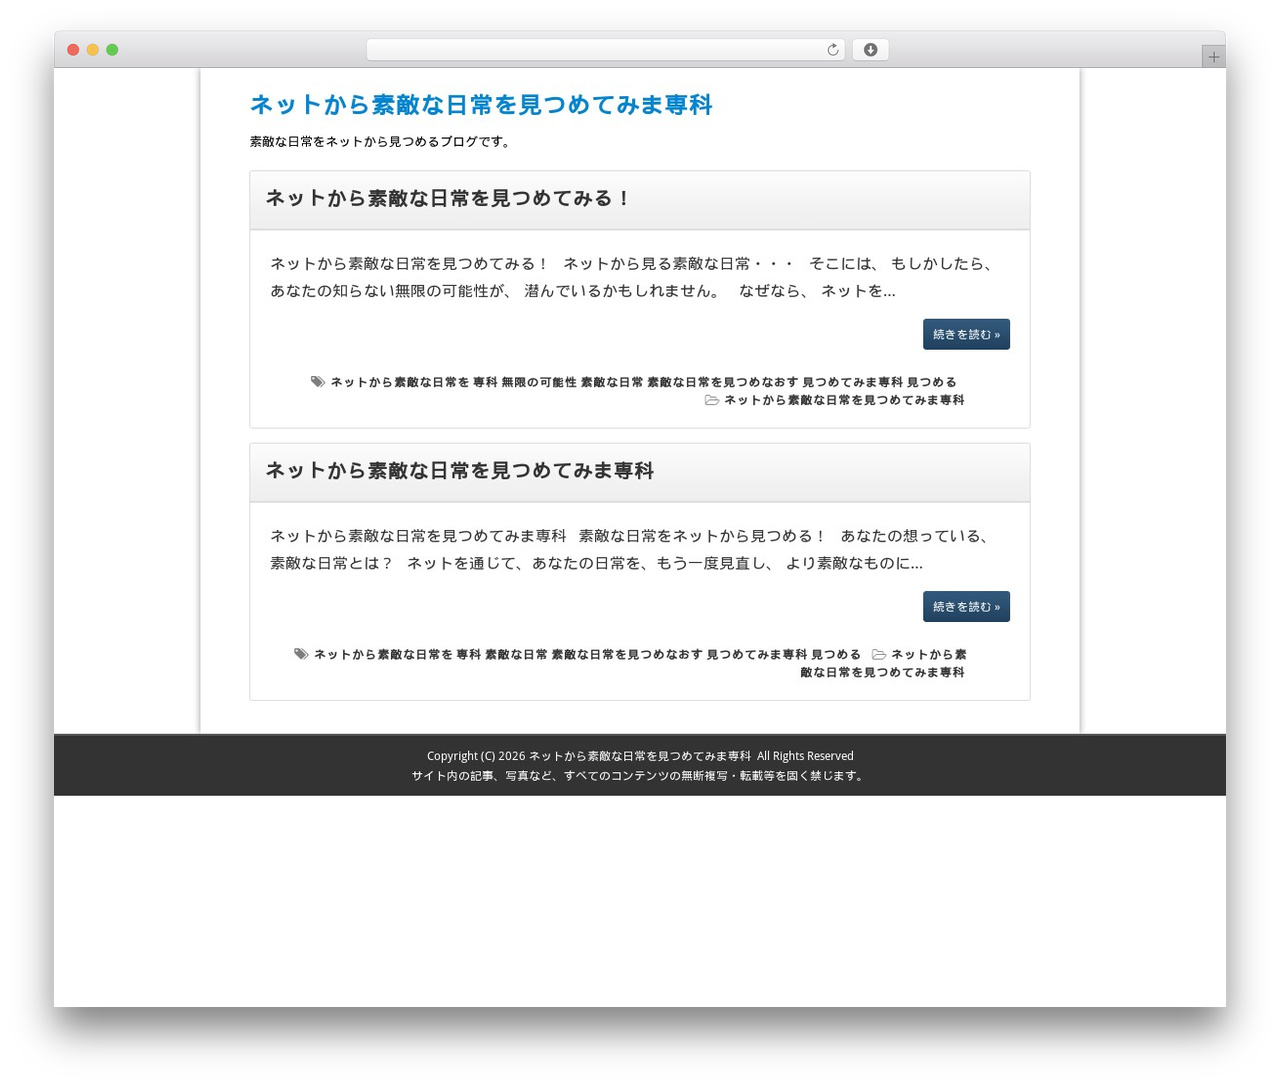Open the blue site title link in the header

(481, 105)
